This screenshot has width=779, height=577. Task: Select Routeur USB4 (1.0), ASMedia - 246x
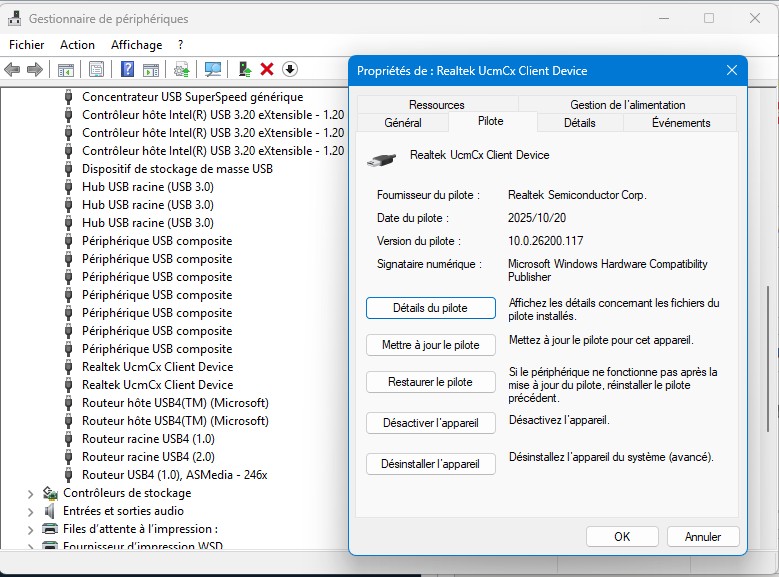point(174,475)
